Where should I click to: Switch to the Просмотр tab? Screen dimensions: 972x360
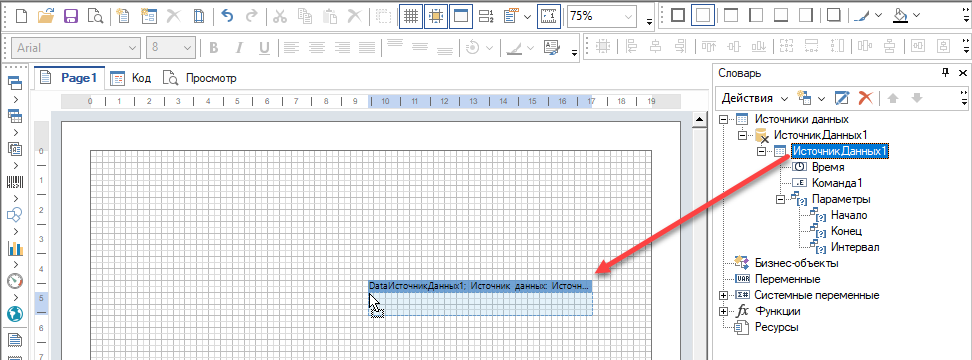200,79
